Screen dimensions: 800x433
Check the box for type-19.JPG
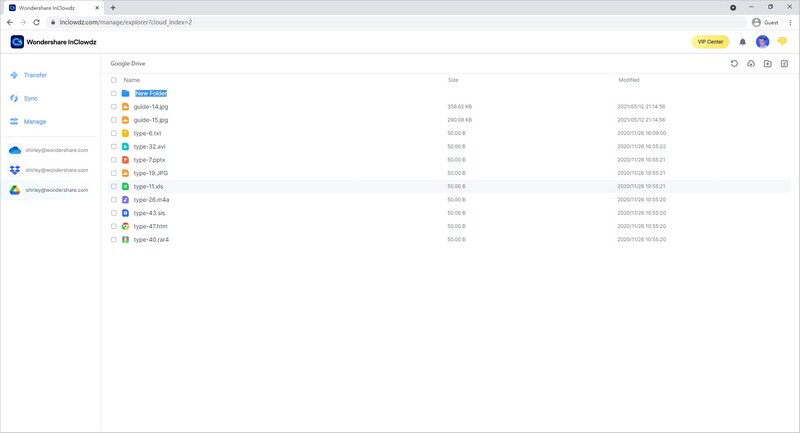(x=114, y=173)
